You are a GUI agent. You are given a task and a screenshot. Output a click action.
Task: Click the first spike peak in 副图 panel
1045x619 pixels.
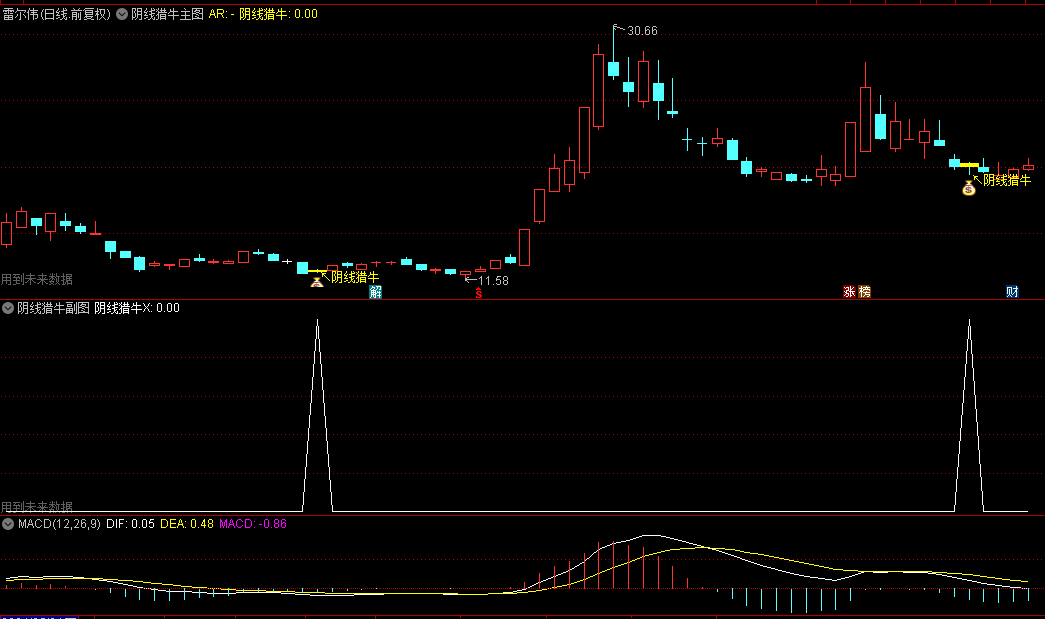point(317,320)
